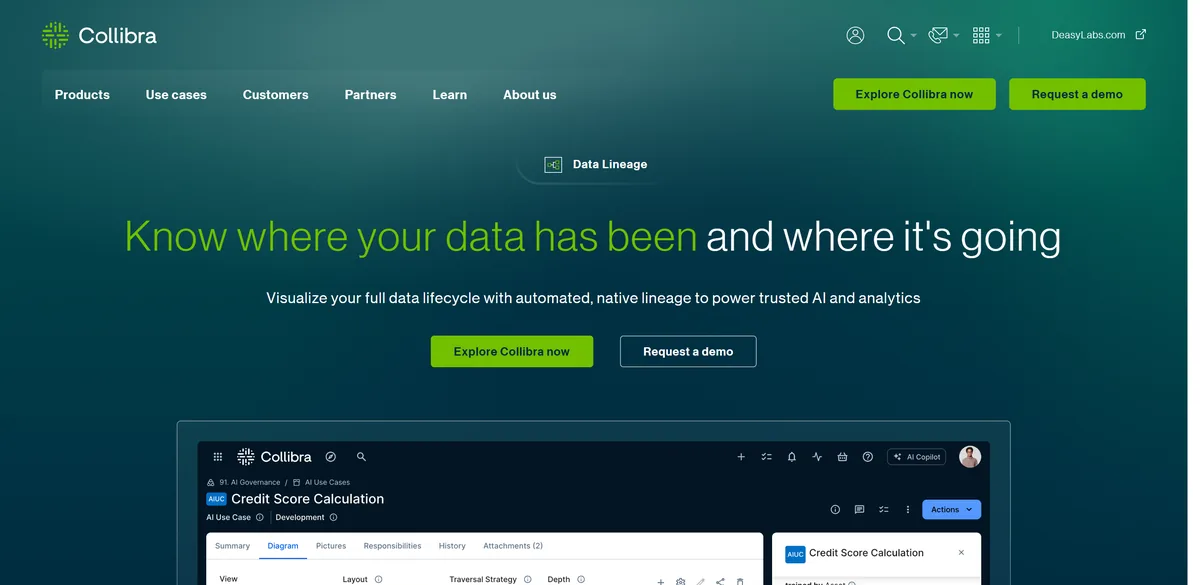1200x585 pixels.
Task: Click the user avatar in product screenshot
Action: pyautogui.click(x=970, y=457)
